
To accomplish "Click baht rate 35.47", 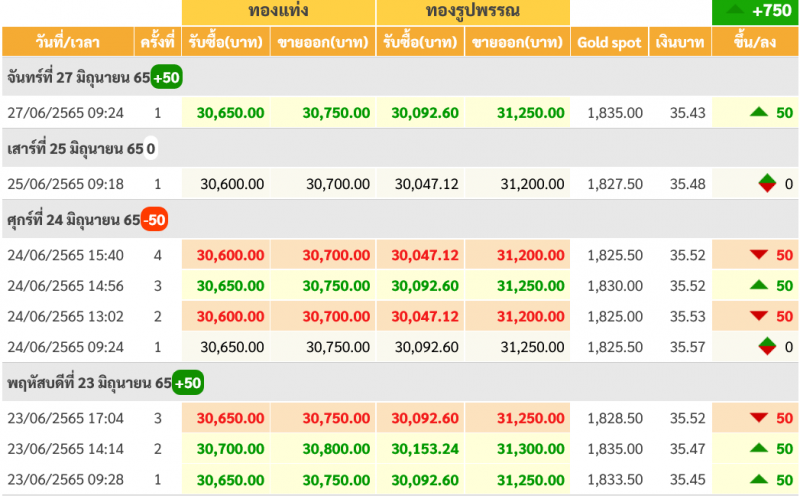I will pyautogui.click(x=688, y=449).
